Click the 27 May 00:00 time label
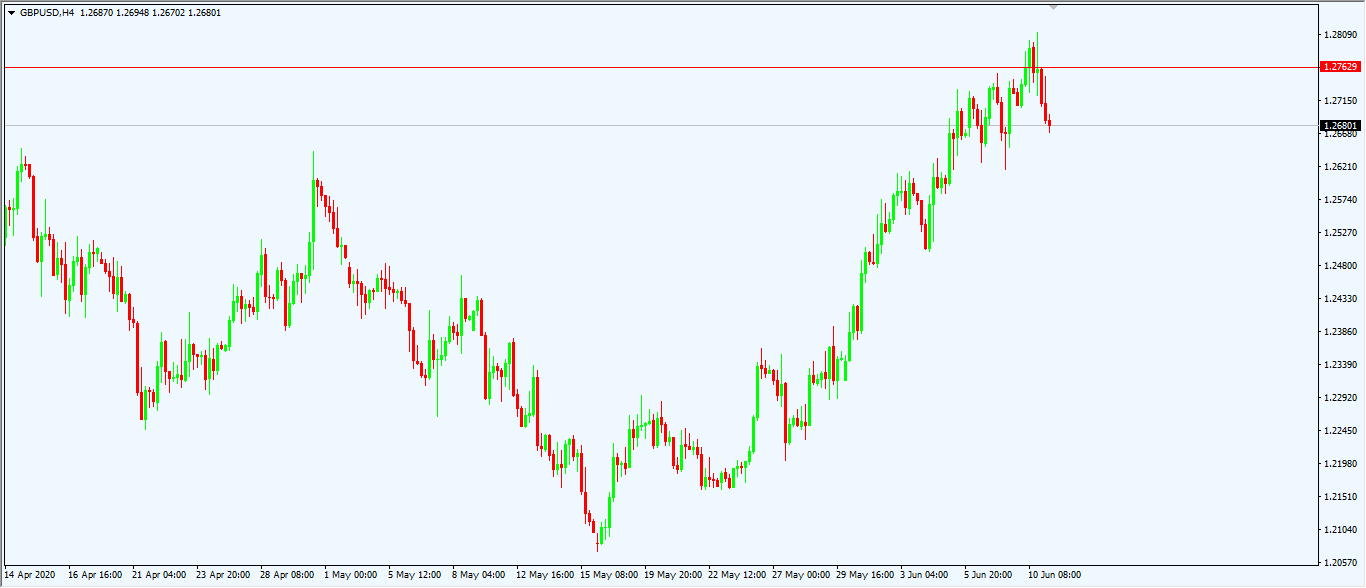 click(801, 575)
